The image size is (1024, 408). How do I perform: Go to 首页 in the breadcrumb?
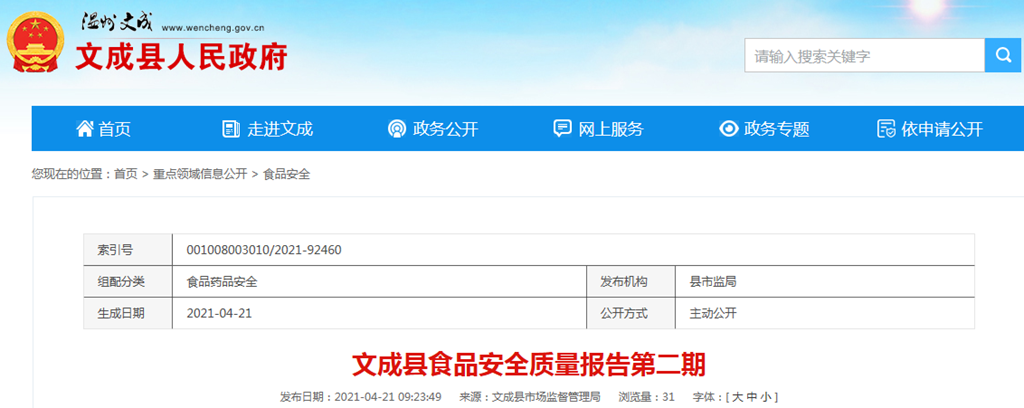(x=126, y=174)
